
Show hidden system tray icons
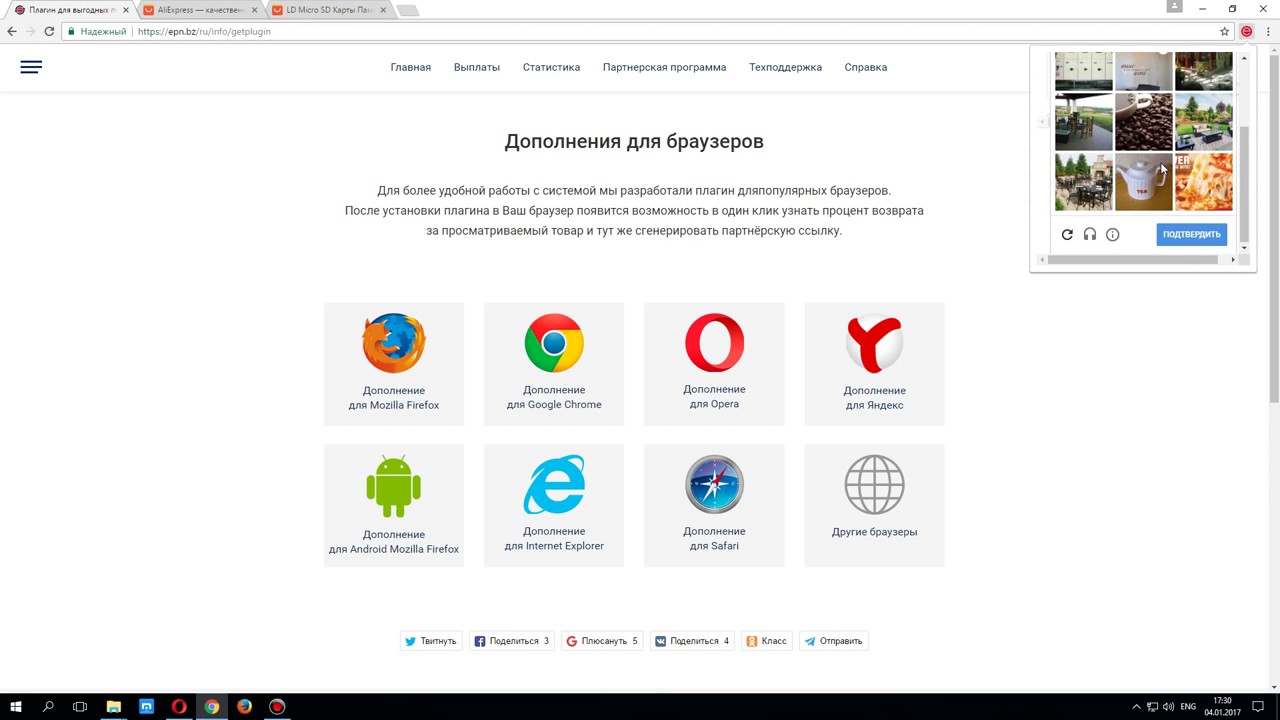(1136, 707)
